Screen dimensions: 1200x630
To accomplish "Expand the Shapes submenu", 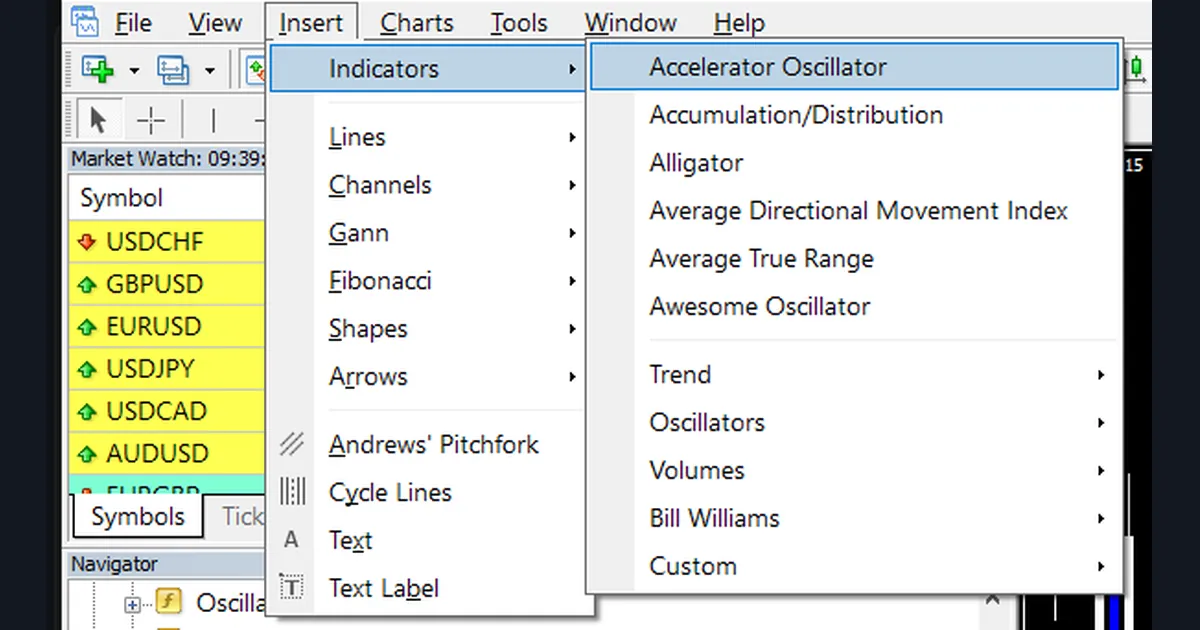I will [x=572, y=329].
